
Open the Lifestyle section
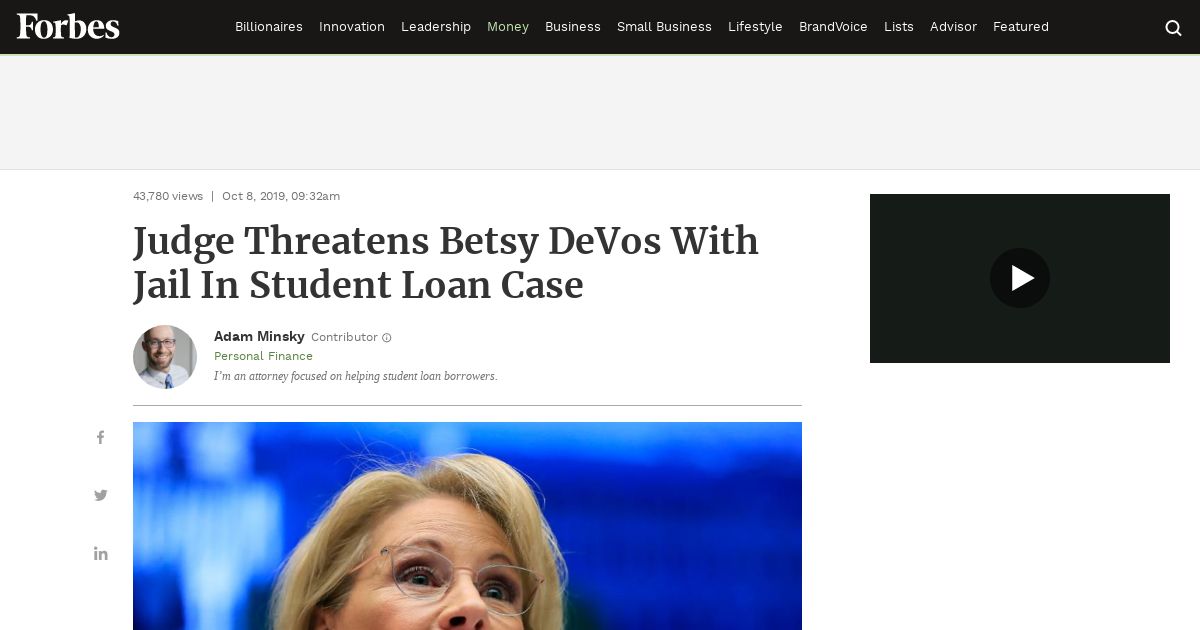(755, 27)
